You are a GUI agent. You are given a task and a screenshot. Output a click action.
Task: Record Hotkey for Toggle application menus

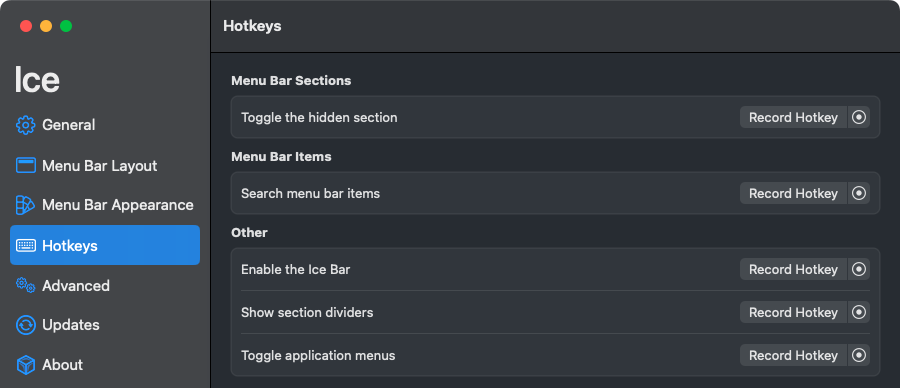(x=793, y=355)
